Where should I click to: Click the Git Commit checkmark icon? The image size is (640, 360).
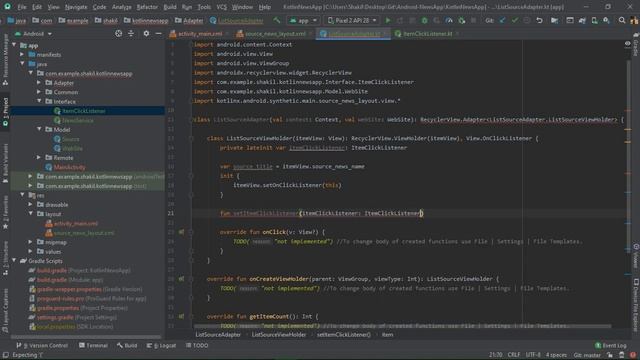(x=515, y=20)
